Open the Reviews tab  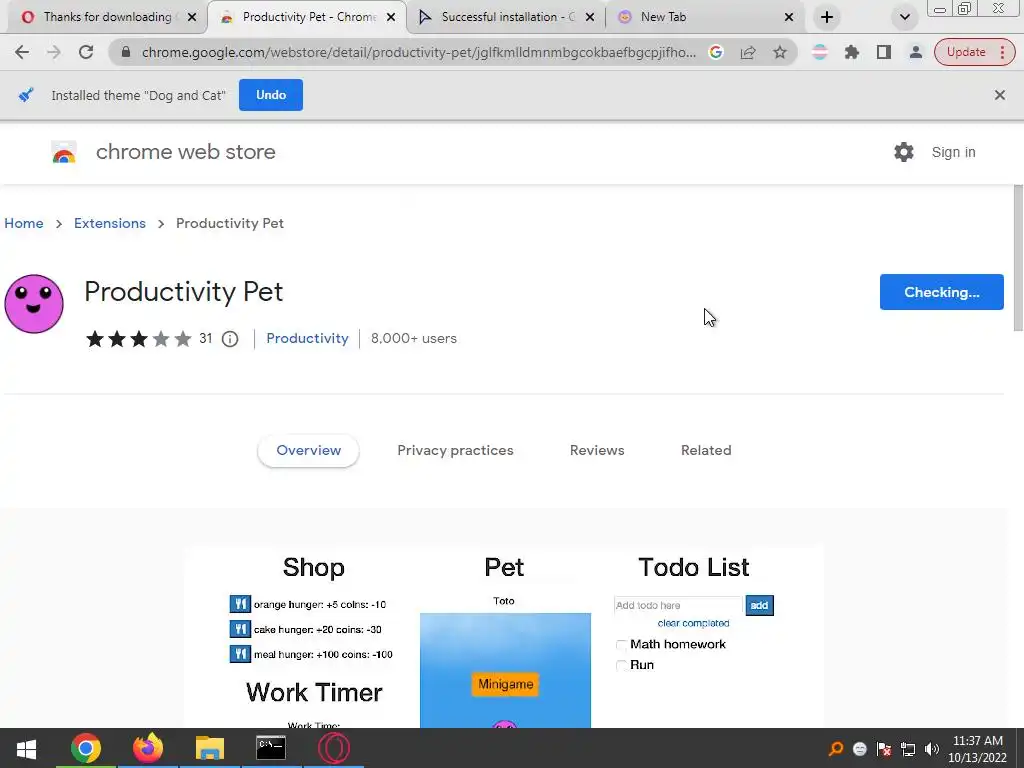click(x=597, y=451)
